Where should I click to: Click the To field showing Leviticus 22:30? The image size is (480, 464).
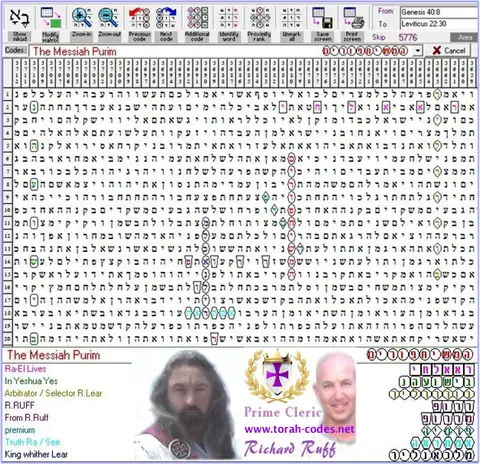pos(439,24)
